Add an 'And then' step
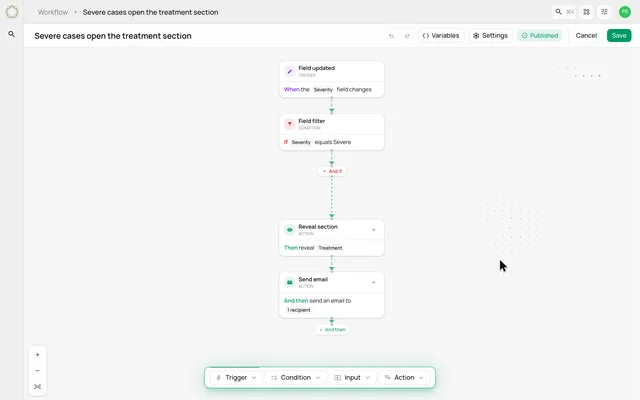The image size is (640, 400). pyautogui.click(x=332, y=330)
